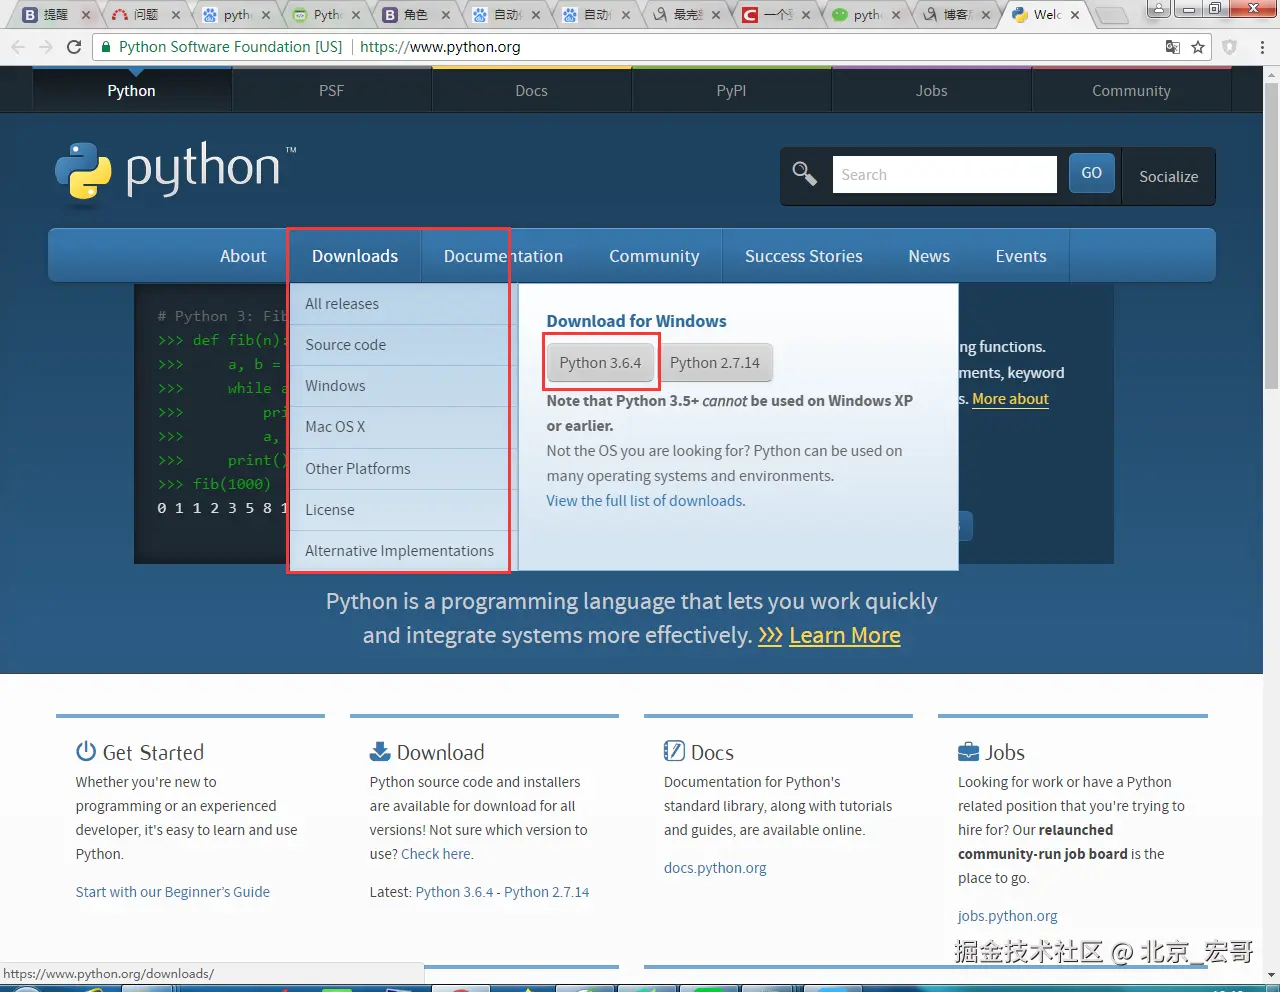Viewport: 1280px width, 992px height.
Task: Click the browser forward arrow
Action: (x=46, y=47)
